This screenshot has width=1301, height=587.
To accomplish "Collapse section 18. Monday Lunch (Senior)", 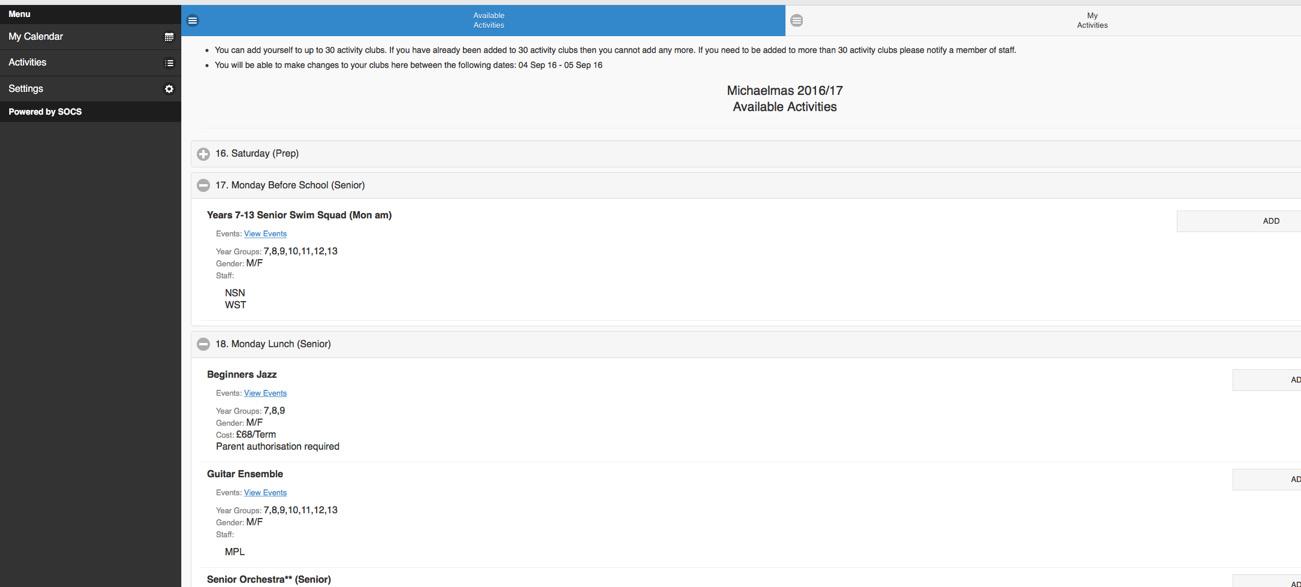I will coord(745,344).
